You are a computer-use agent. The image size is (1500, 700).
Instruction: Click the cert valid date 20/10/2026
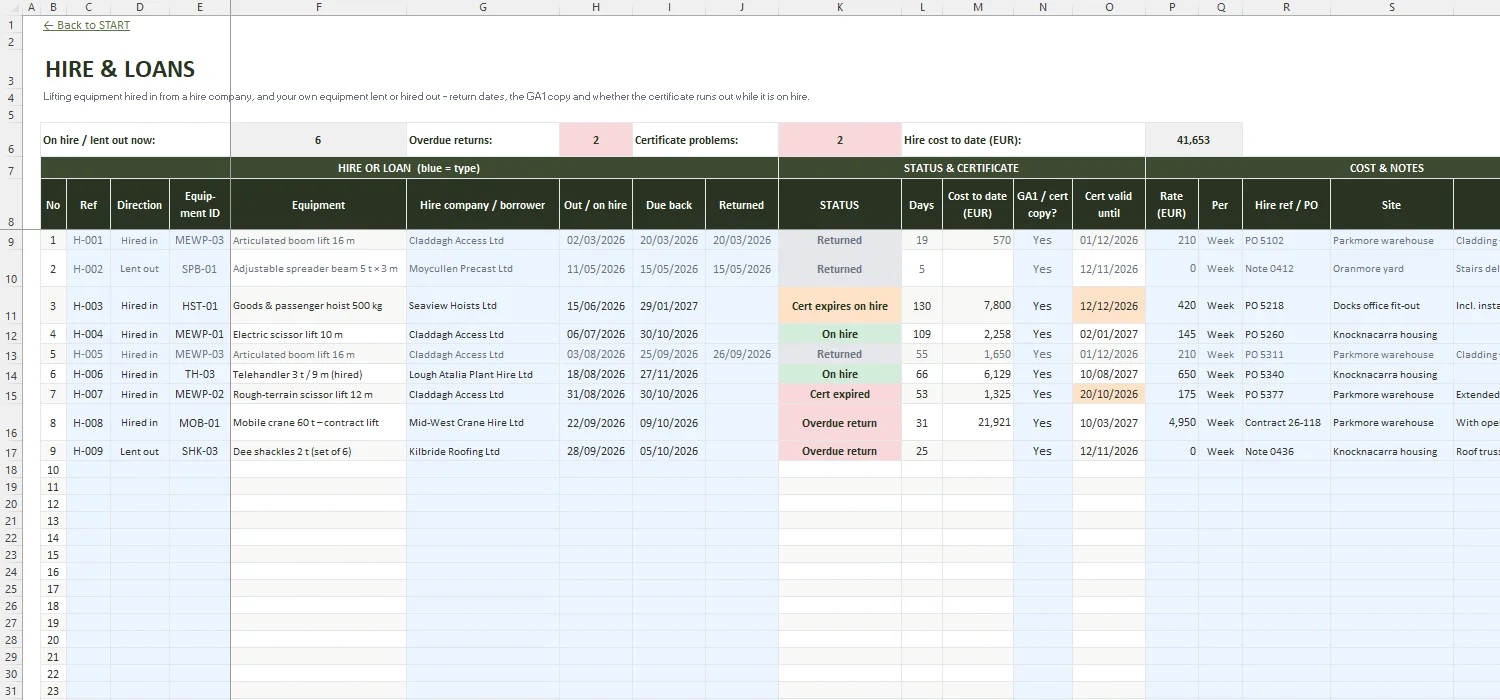1108,394
